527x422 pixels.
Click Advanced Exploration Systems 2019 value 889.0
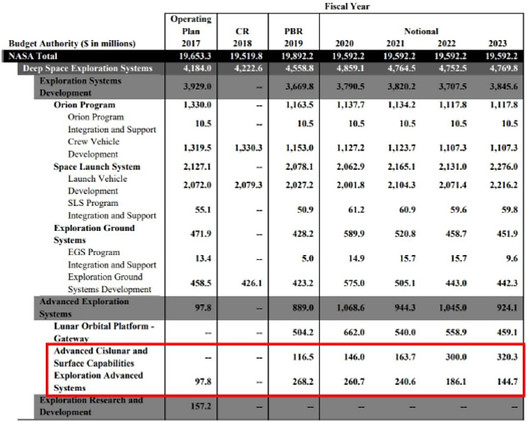(303, 308)
